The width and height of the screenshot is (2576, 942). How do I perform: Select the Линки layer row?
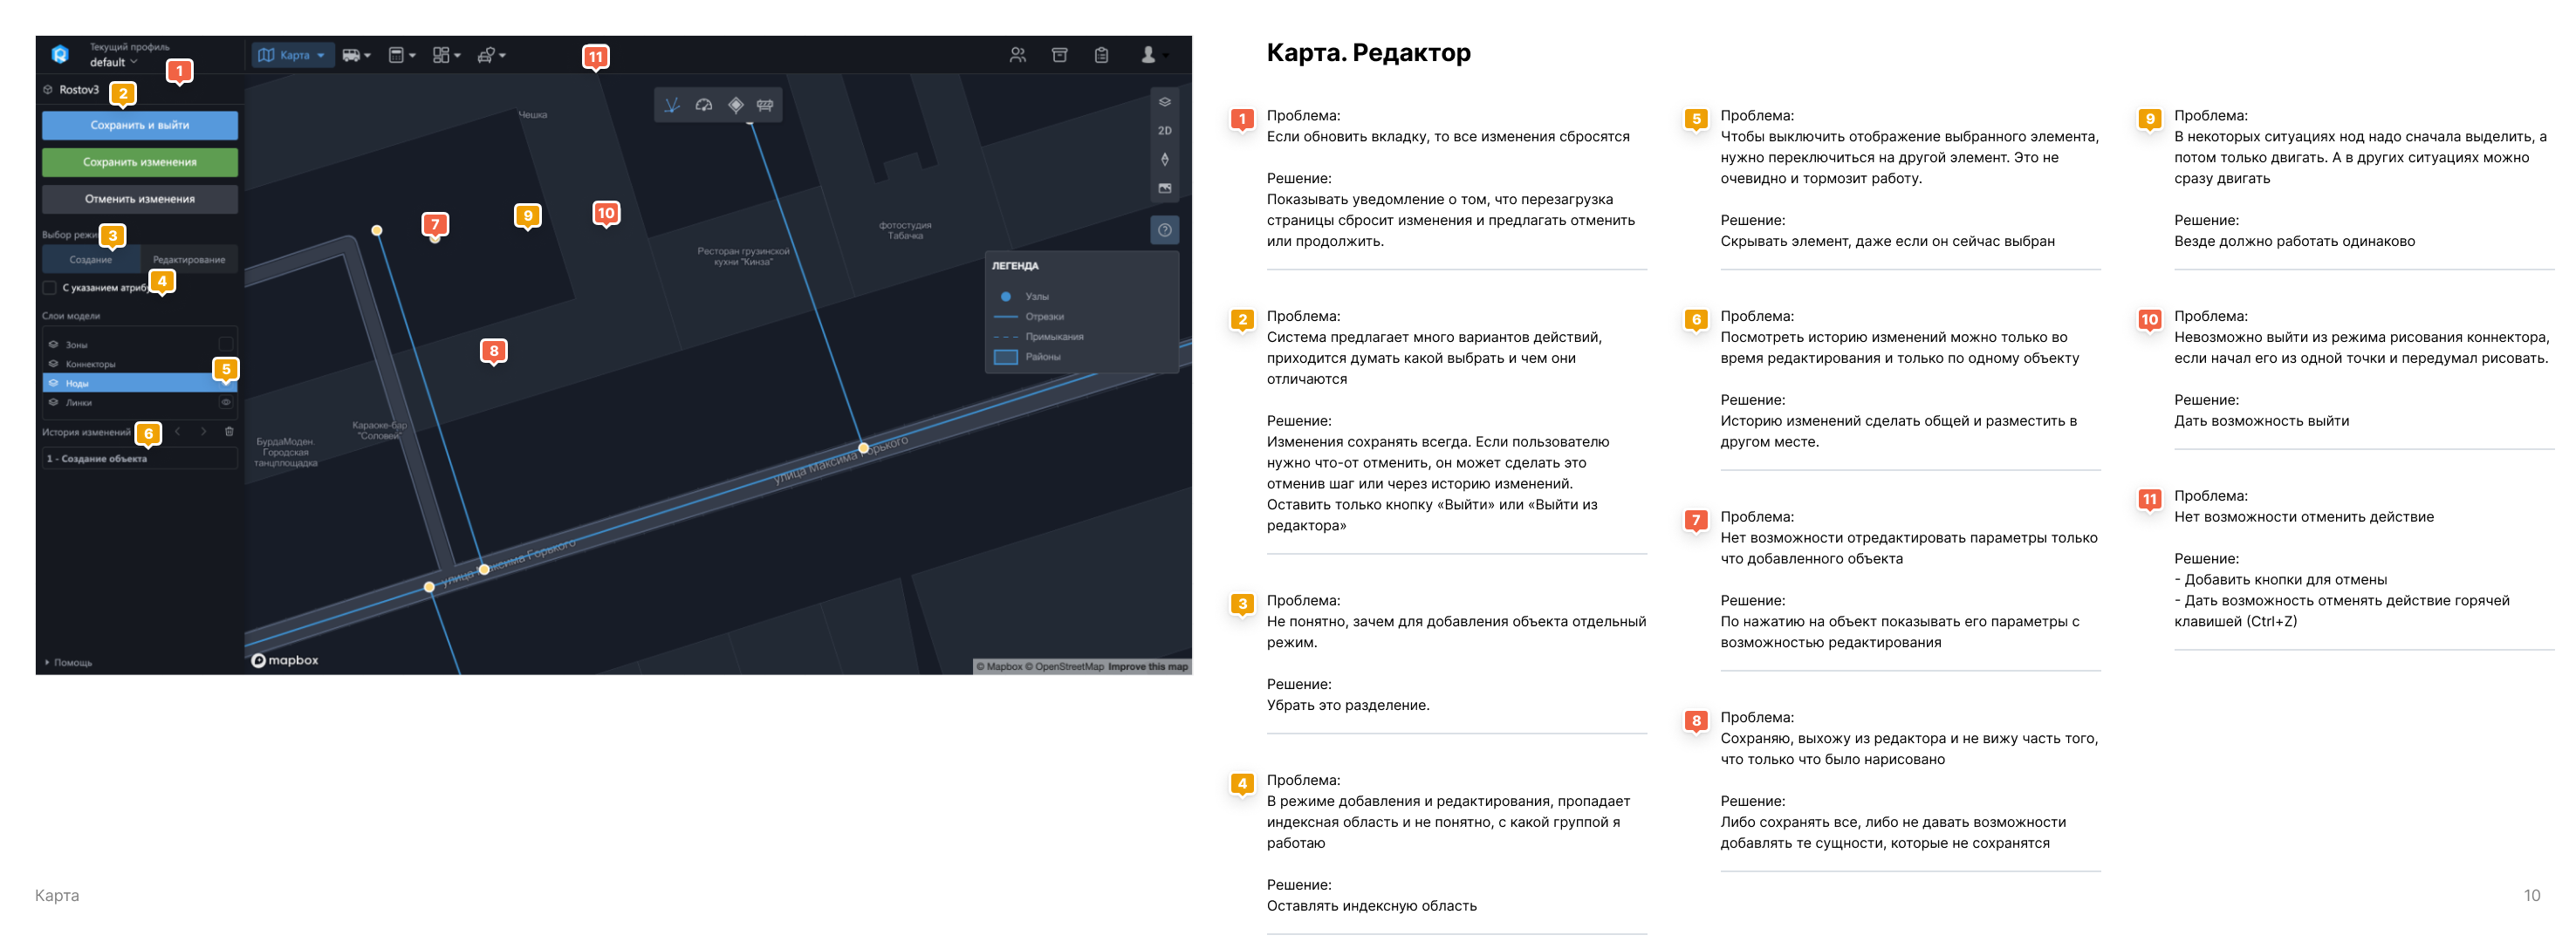(140, 403)
